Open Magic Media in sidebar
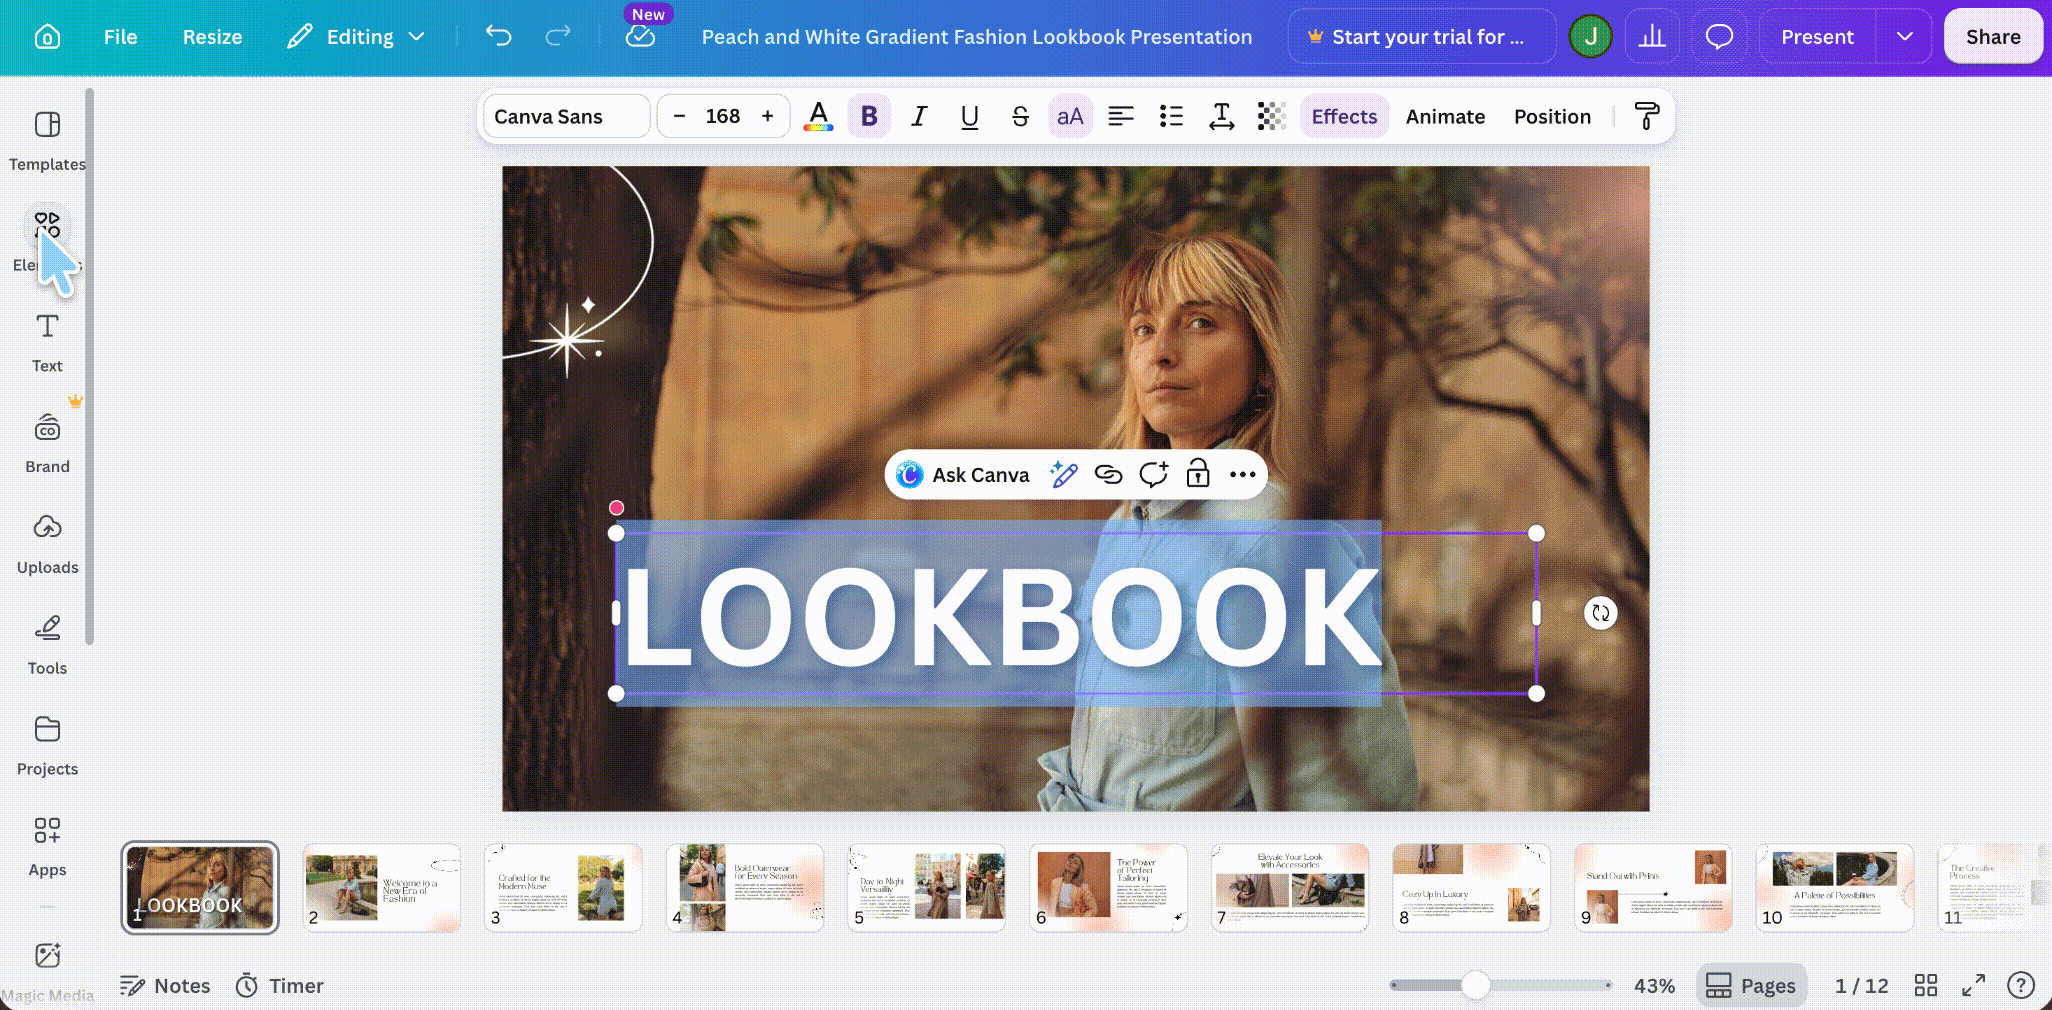Image resolution: width=2052 pixels, height=1010 pixels. [47, 971]
